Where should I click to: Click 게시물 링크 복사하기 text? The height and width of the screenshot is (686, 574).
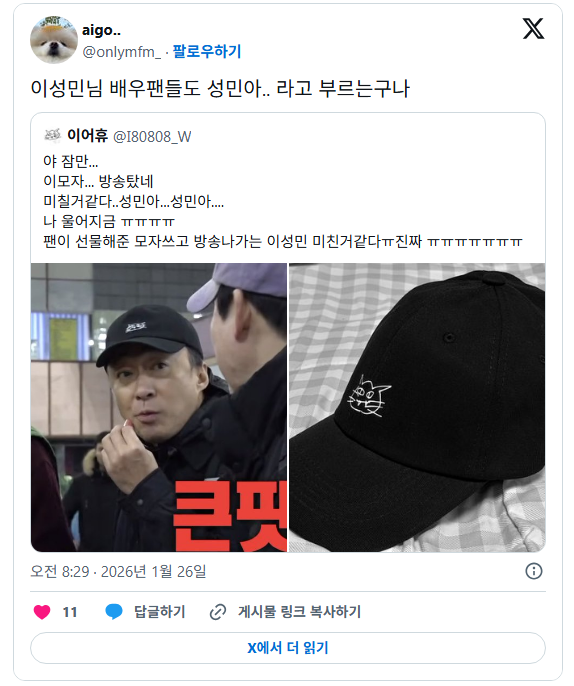coord(299,612)
